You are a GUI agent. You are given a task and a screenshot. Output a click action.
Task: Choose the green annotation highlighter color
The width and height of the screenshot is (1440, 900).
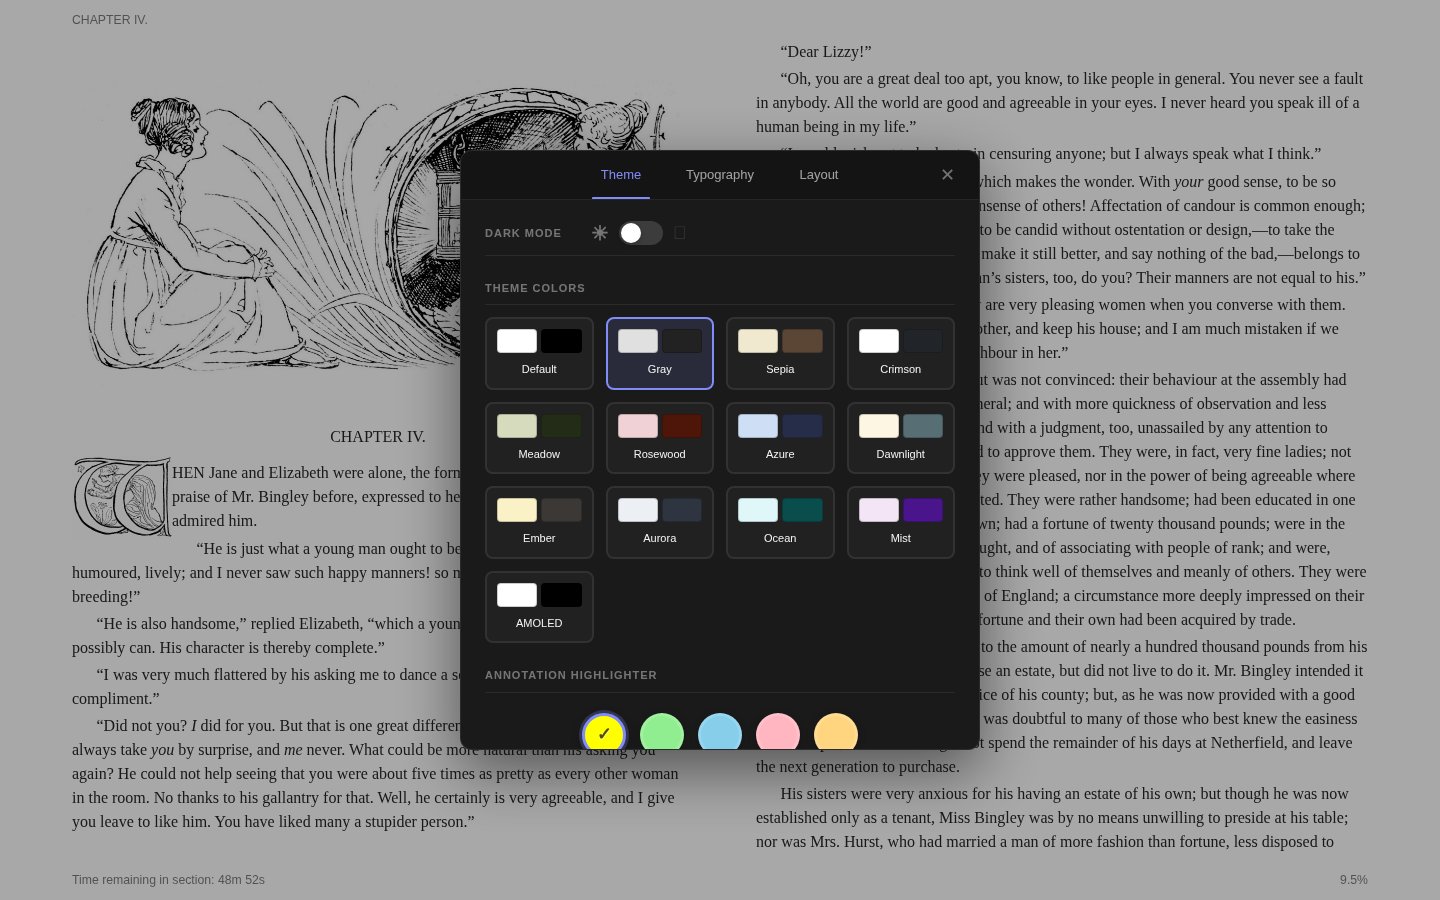pyautogui.click(x=662, y=733)
